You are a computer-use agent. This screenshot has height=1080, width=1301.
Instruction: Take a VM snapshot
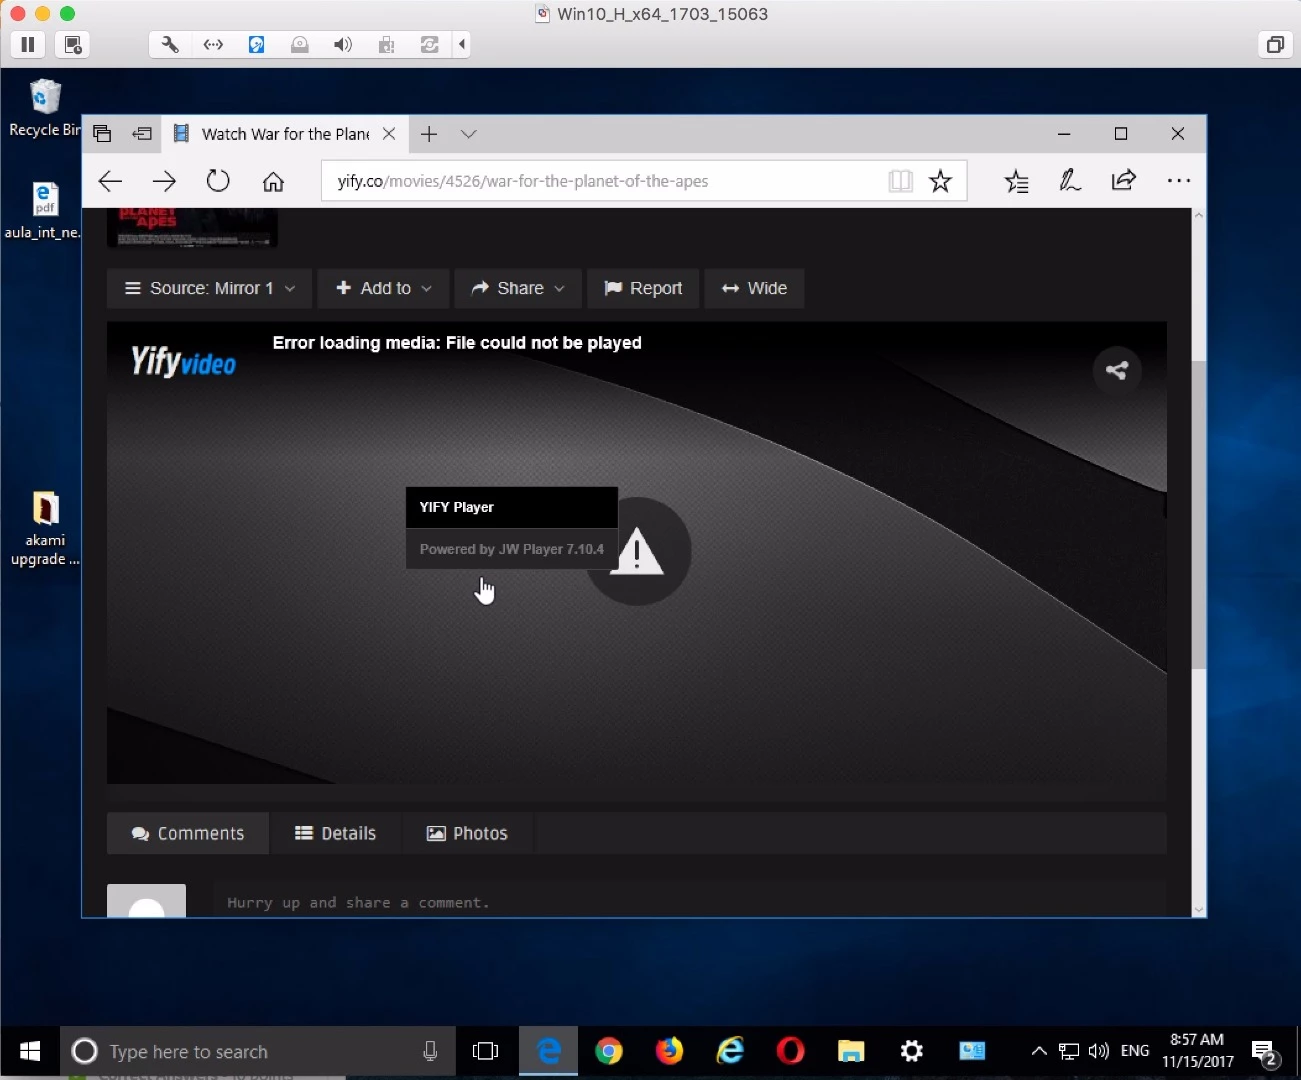[72, 44]
